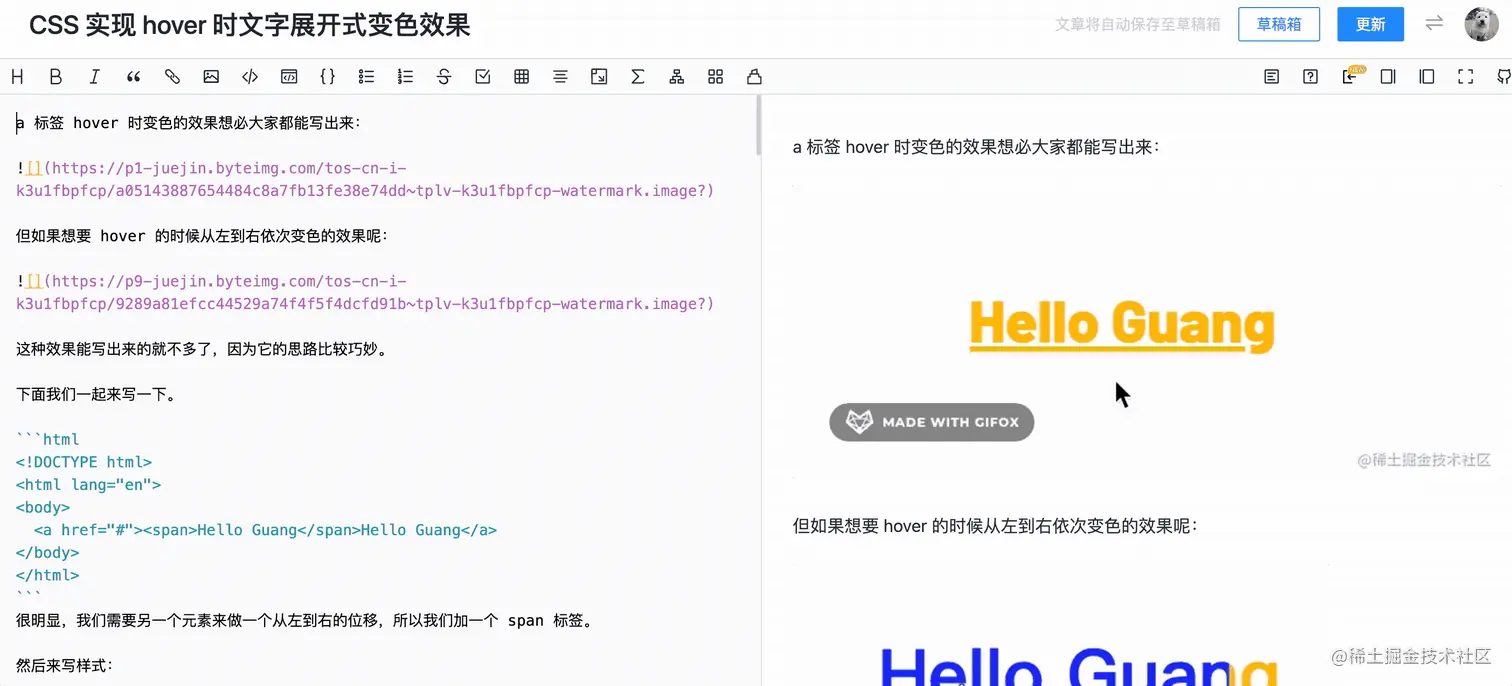Insert an image with the picture icon
This screenshot has height=686, width=1512.
(x=211, y=77)
